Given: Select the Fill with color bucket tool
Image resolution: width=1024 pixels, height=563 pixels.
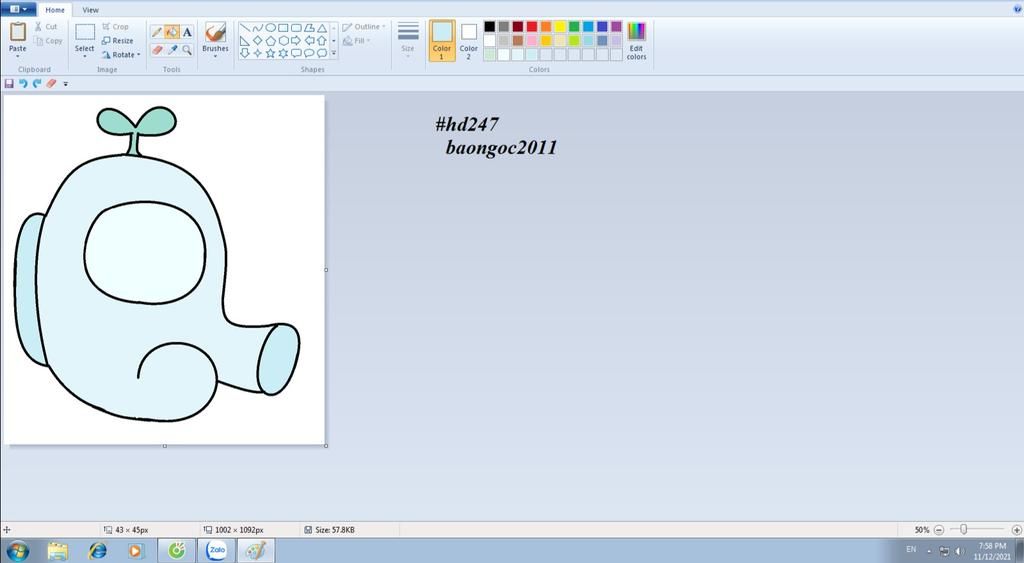Looking at the screenshot, I should pos(172,32).
